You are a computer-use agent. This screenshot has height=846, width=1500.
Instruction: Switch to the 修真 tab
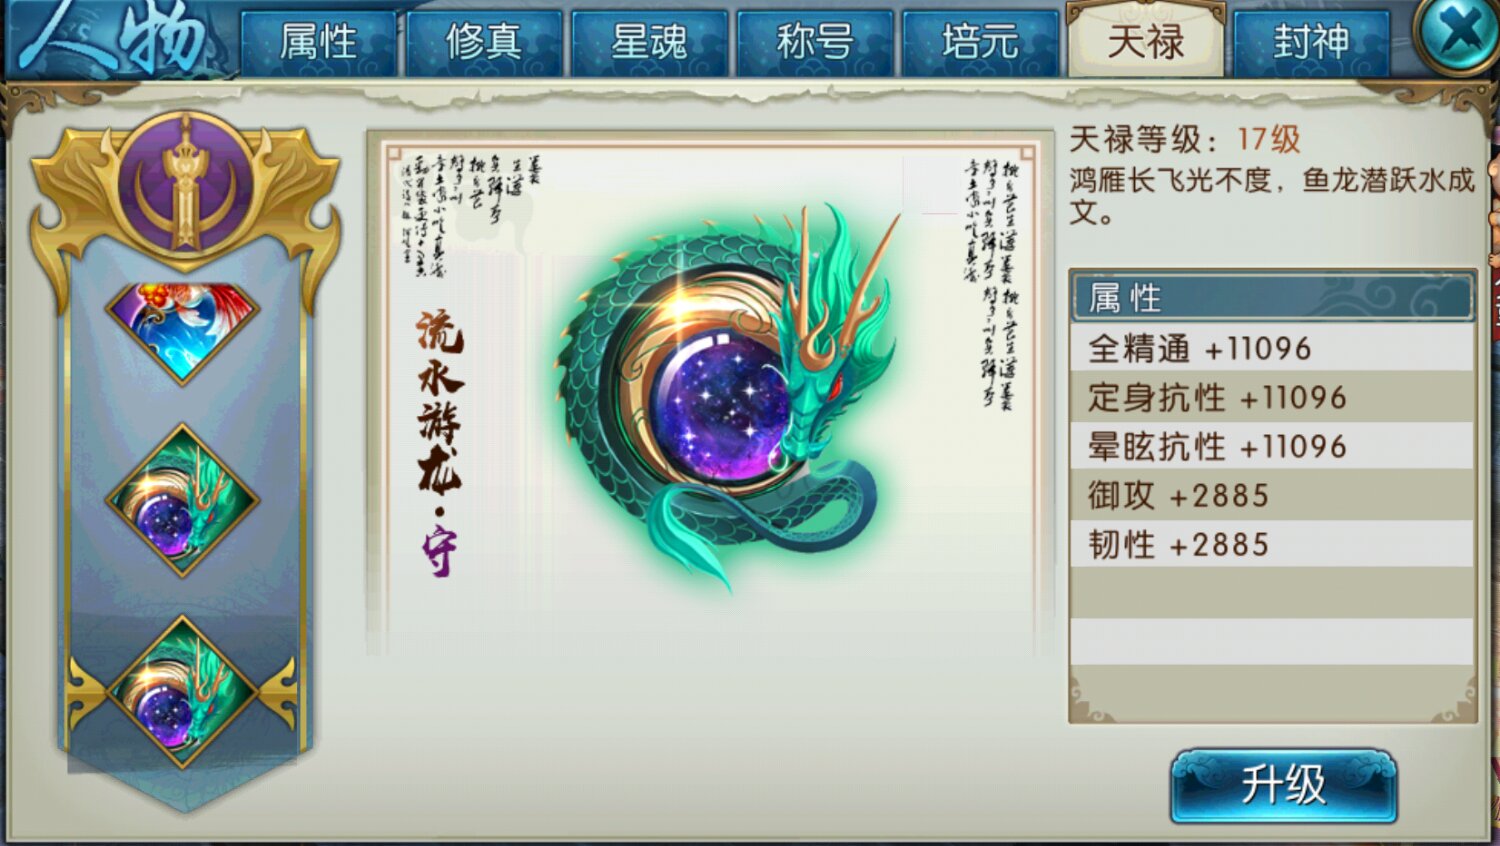tap(484, 43)
